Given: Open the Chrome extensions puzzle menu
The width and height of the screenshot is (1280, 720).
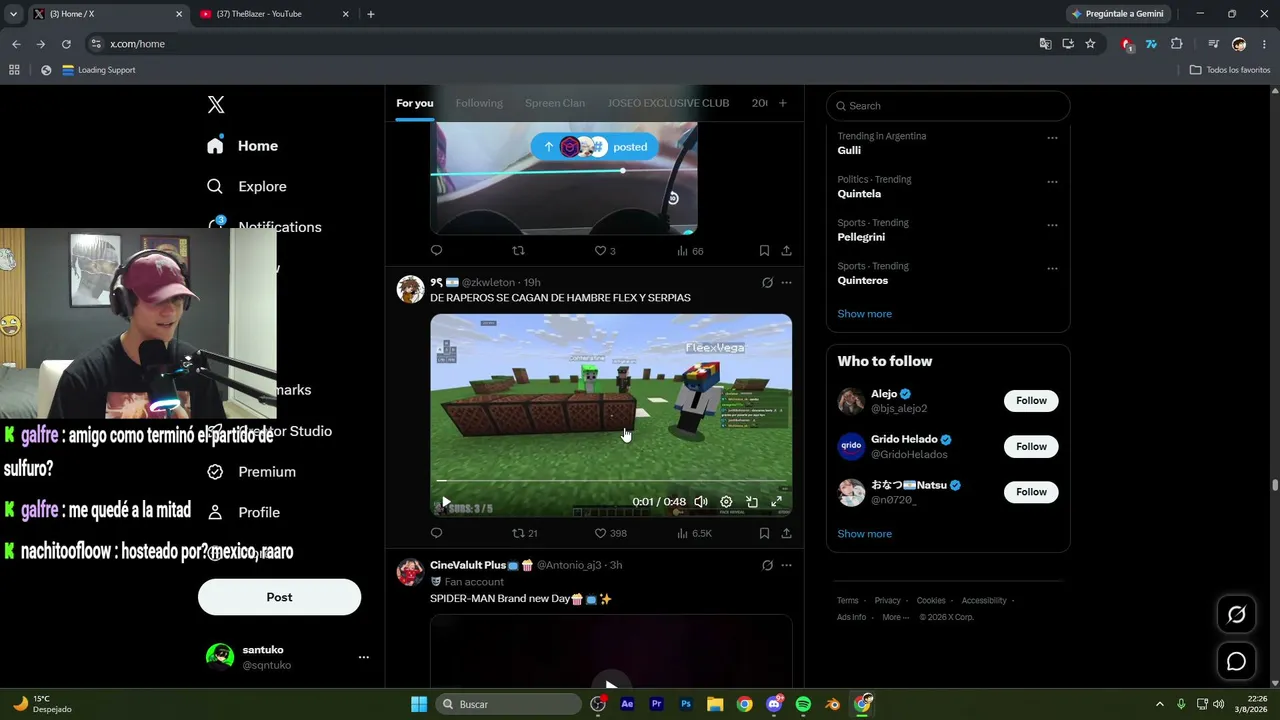Looking at the screenshot, I should point(1176,44).
